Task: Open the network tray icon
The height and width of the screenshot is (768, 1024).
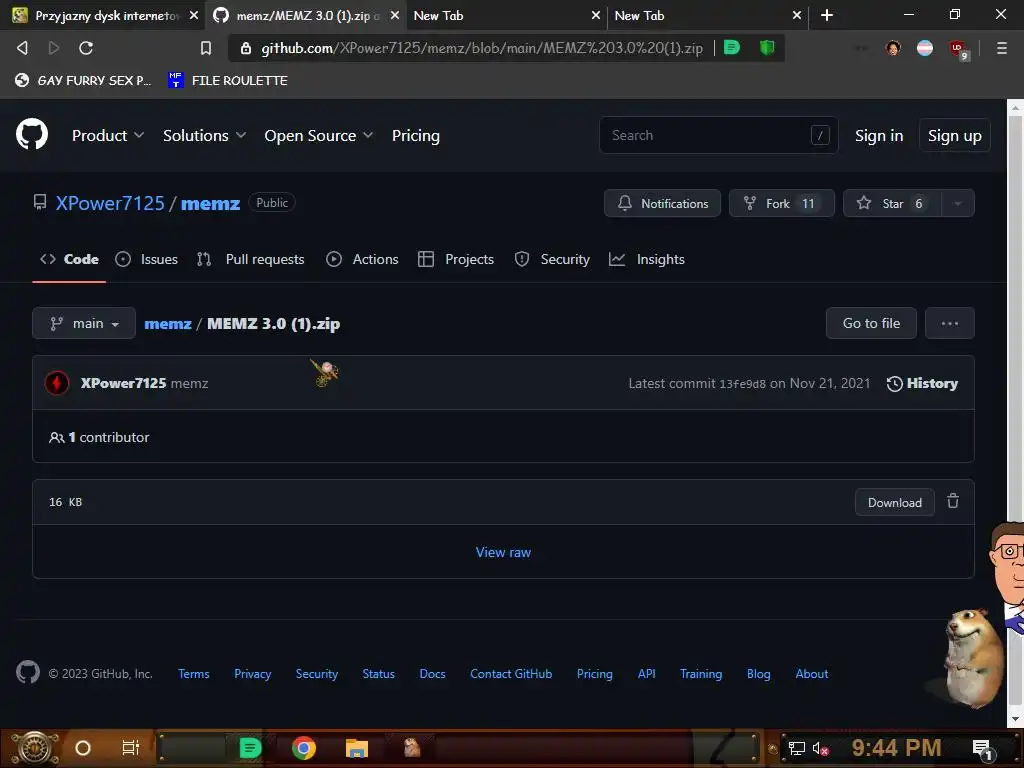Action: pos(796,748)
